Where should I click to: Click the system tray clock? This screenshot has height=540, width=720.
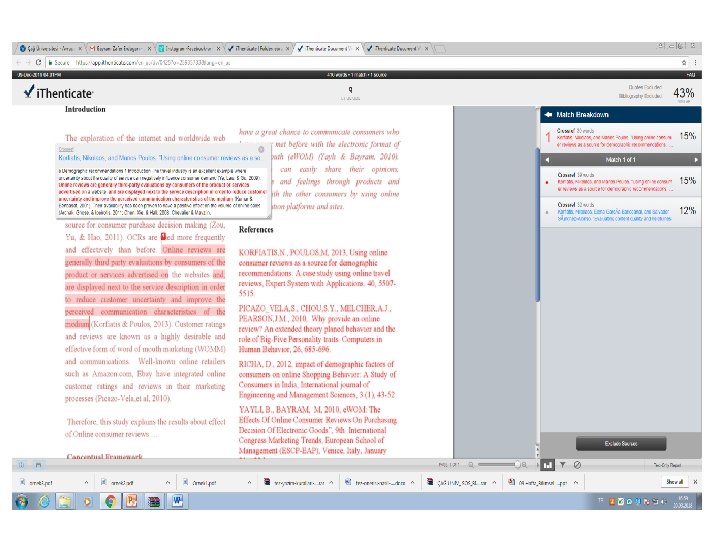tap(683, 502)
